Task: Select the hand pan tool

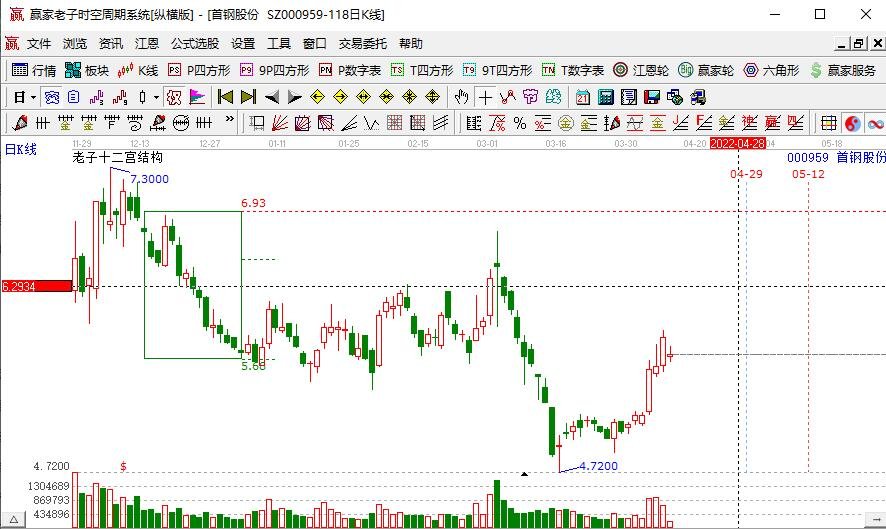Action: (462, 98)
